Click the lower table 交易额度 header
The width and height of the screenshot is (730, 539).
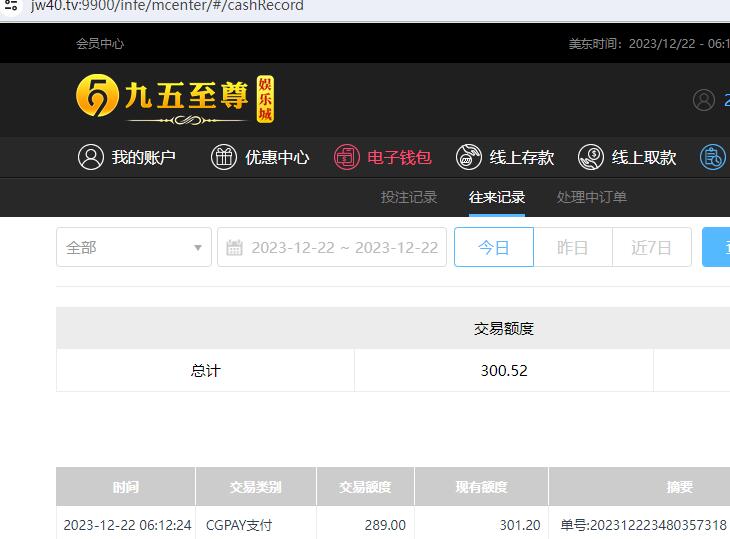365,487
